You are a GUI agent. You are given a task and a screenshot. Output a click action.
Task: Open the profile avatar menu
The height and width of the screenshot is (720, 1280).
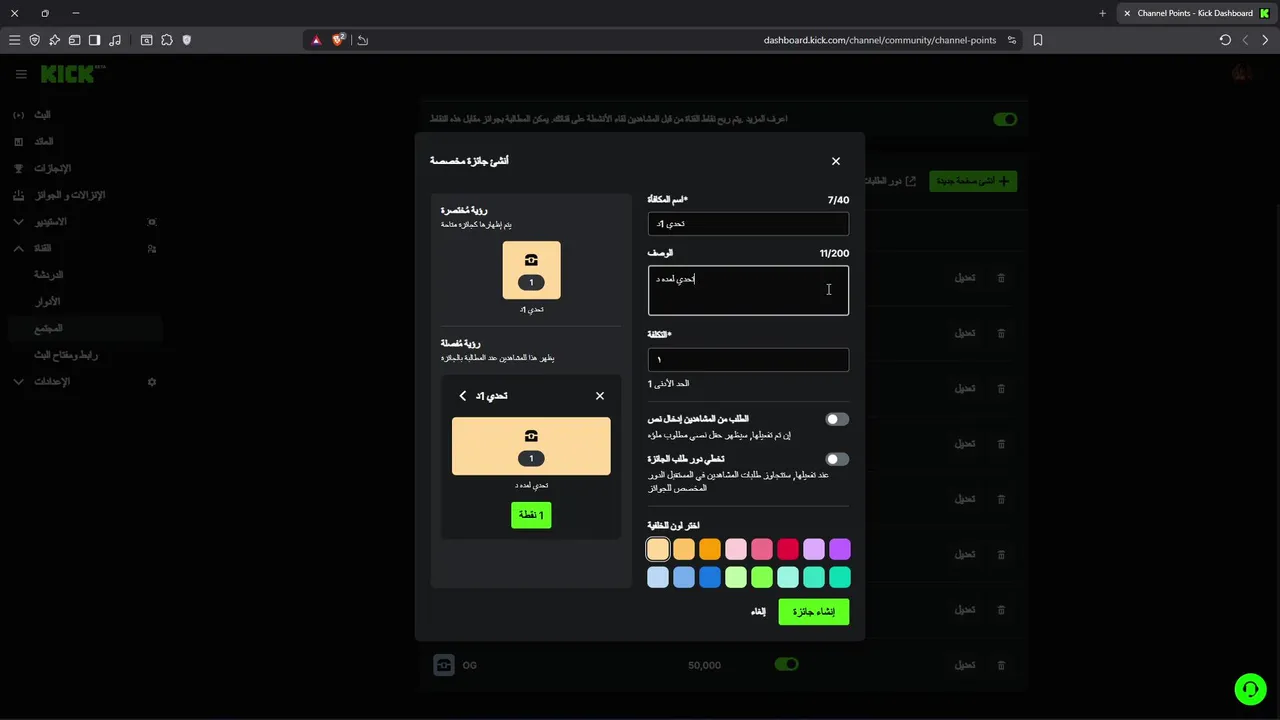click(x=1242, y=73)
